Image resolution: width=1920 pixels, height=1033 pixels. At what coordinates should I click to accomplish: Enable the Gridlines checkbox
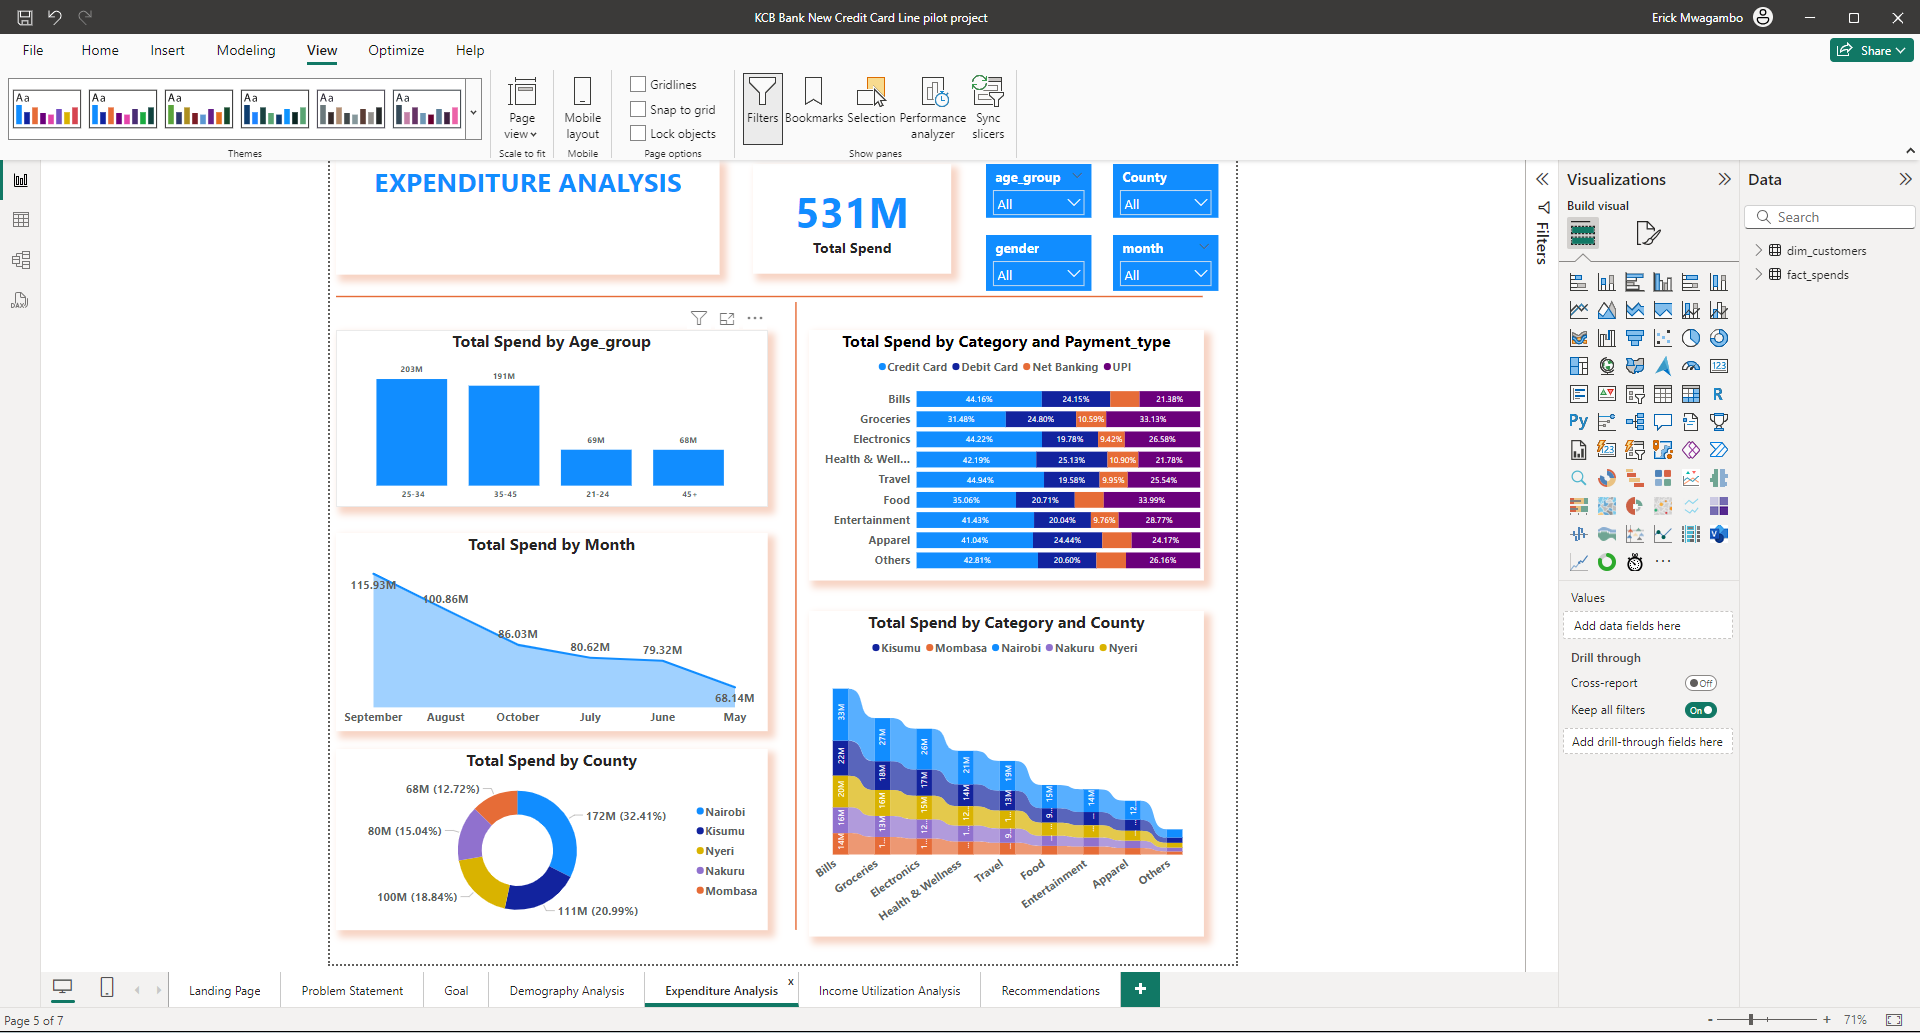tap(638, 84)
